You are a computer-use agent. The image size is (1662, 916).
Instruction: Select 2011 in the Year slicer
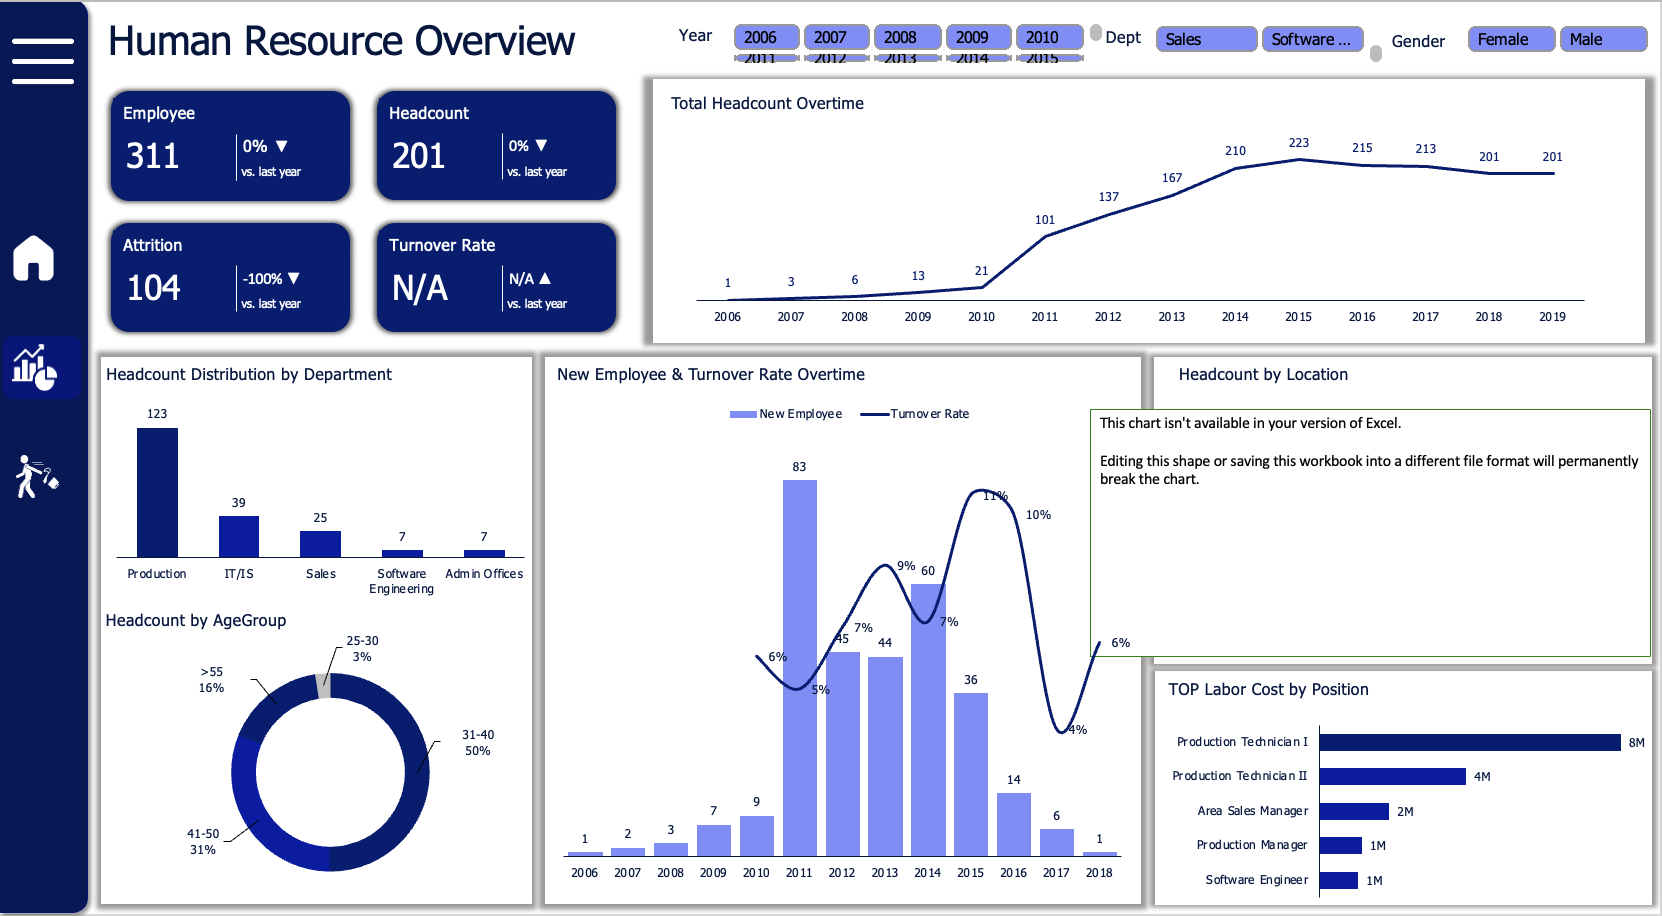coord(766,57)
